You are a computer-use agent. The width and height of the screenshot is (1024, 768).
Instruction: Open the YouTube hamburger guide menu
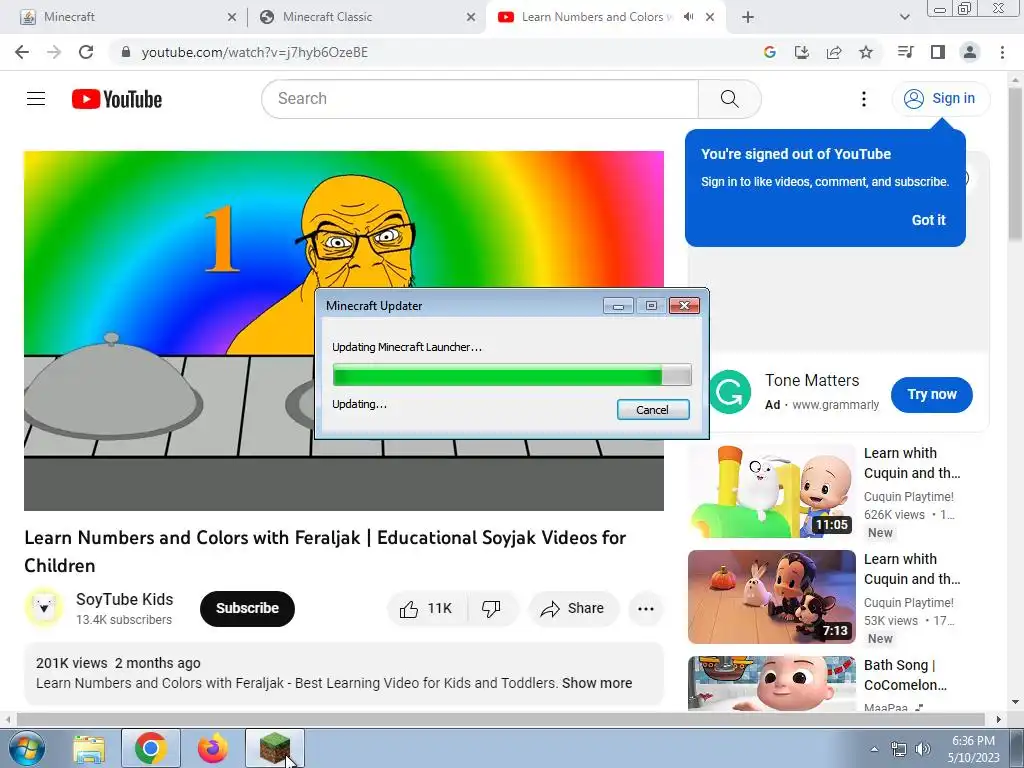point(36,99)
